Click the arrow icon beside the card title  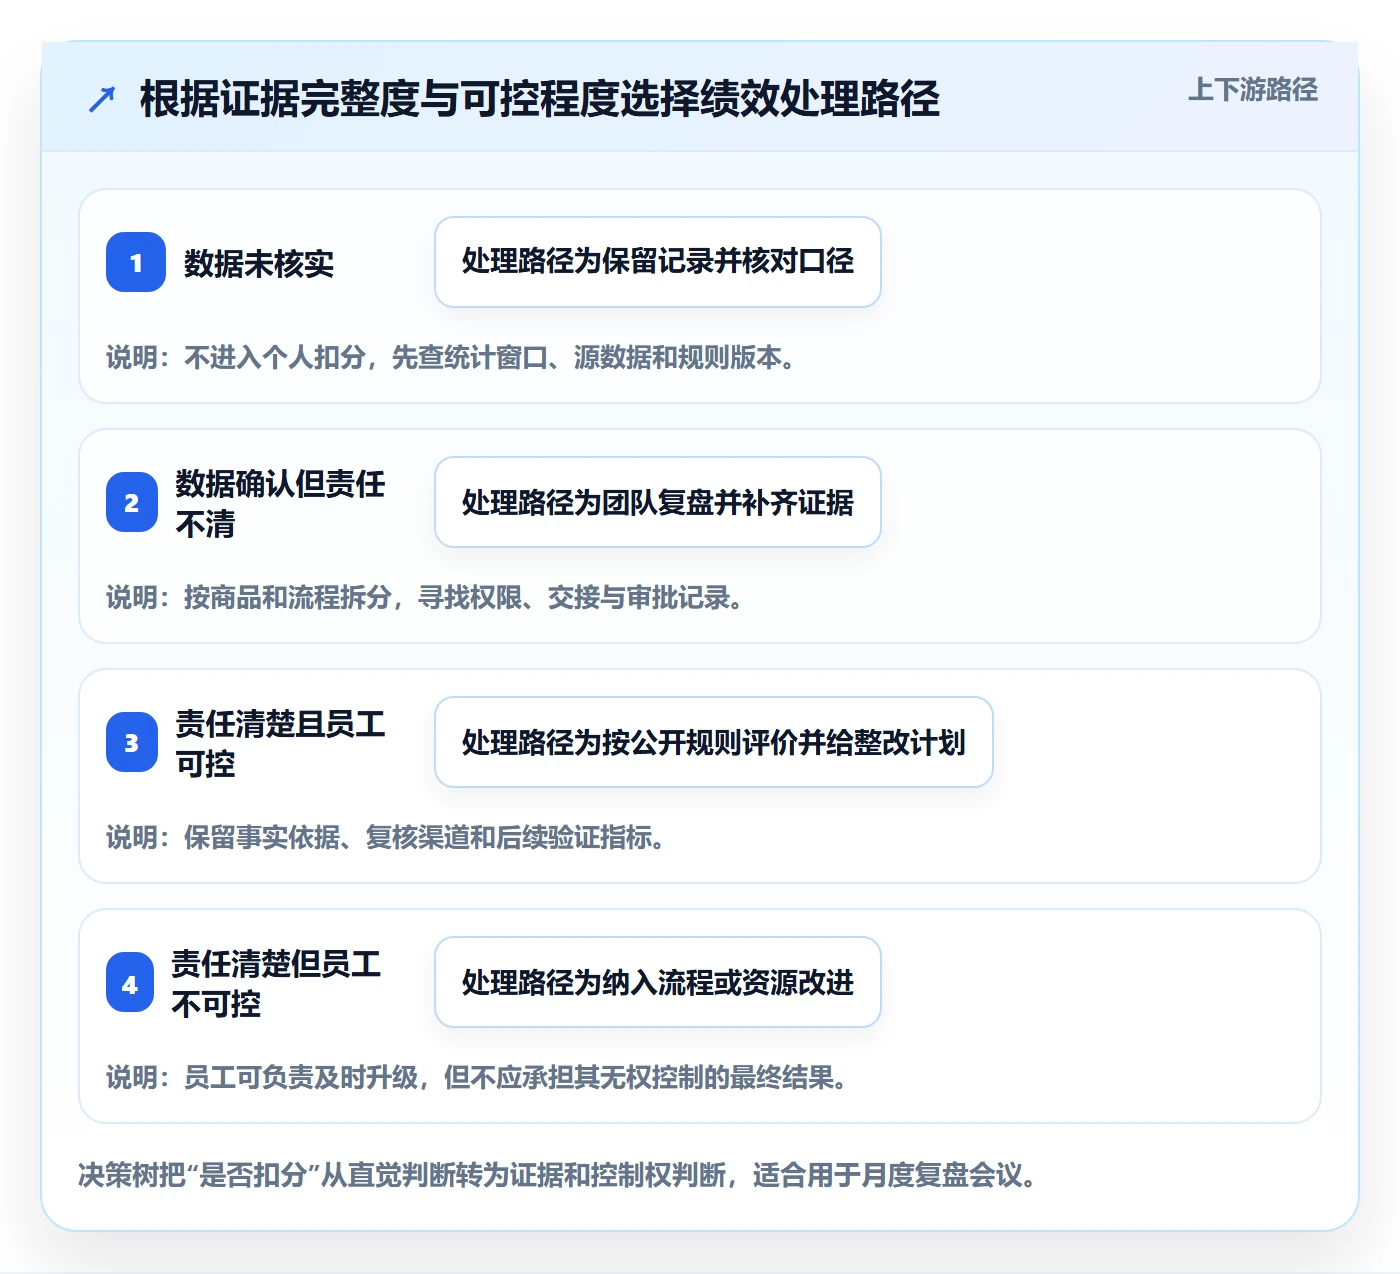click(102, 99)
